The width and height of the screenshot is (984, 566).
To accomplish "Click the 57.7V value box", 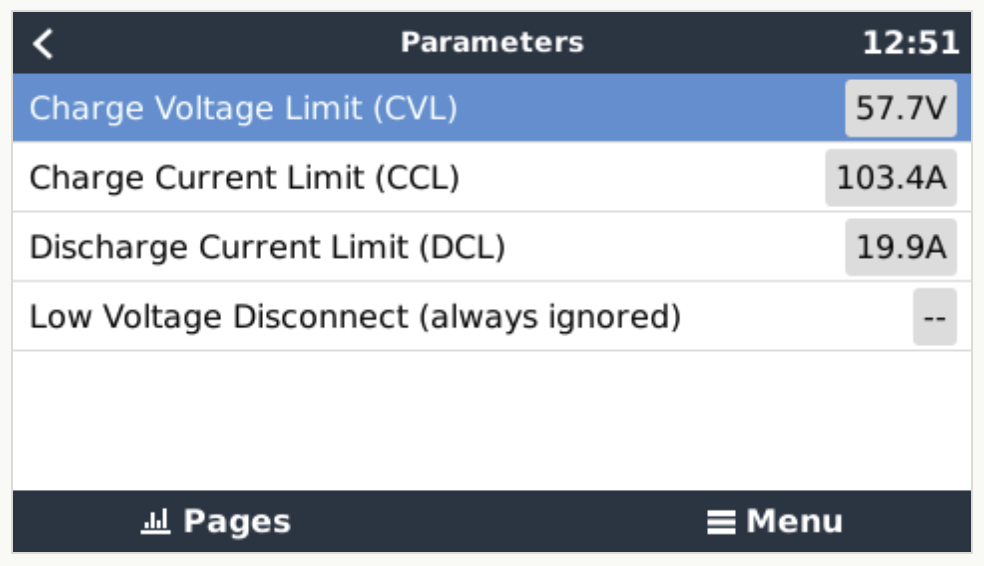I will 900,108.
